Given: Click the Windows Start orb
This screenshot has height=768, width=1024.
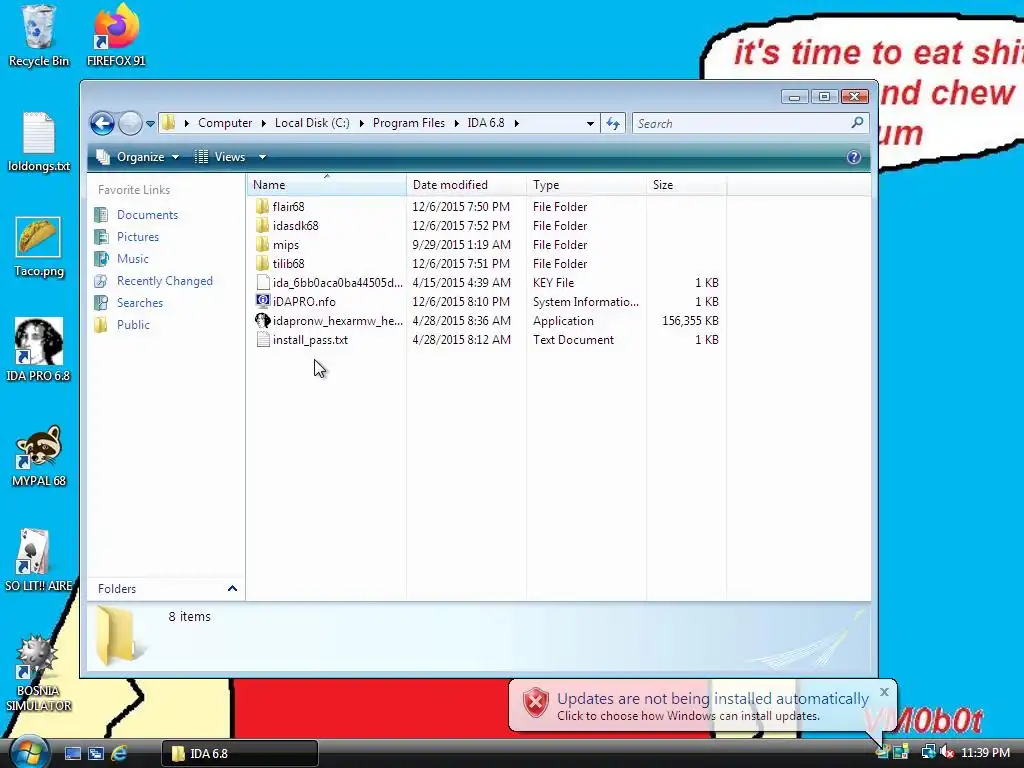Looking at the screenshot, I should point(29,752).
